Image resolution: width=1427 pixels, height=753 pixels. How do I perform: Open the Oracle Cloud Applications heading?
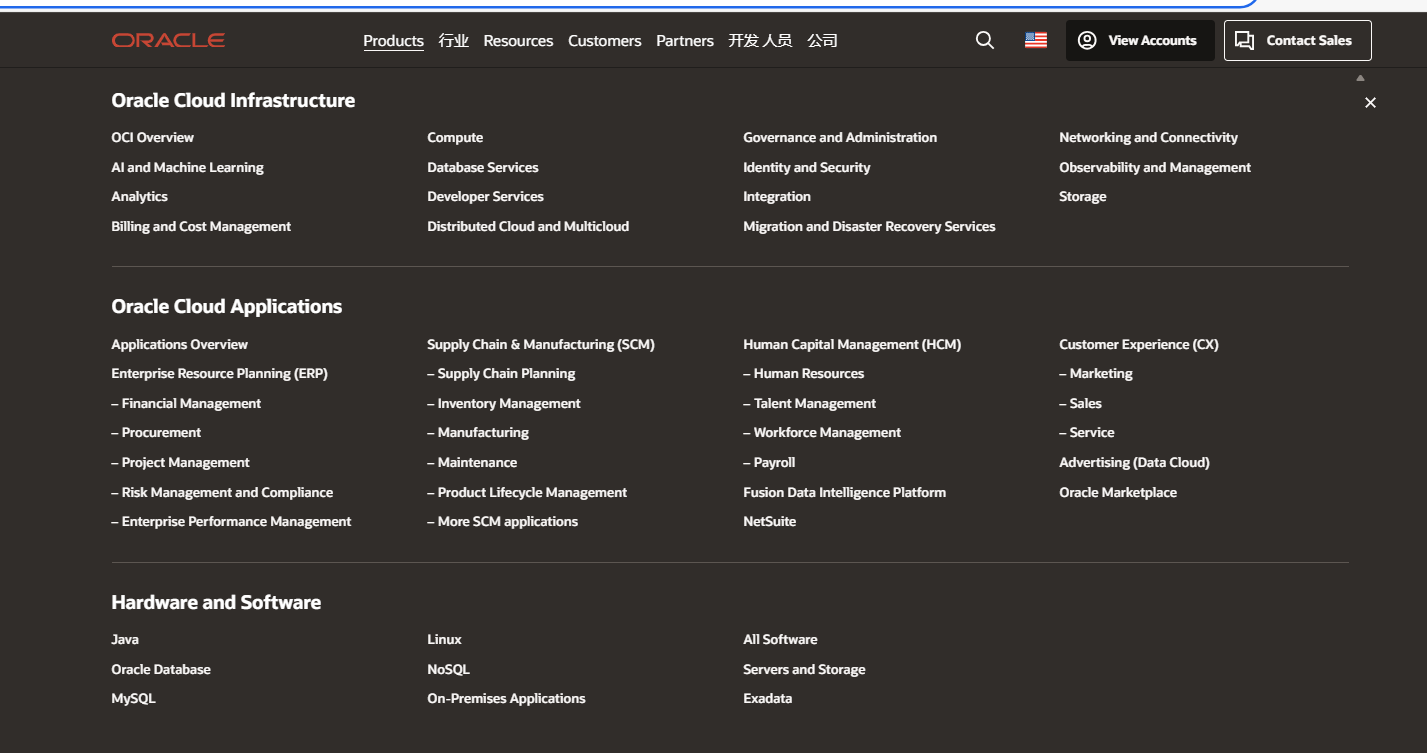pos(227,307)
